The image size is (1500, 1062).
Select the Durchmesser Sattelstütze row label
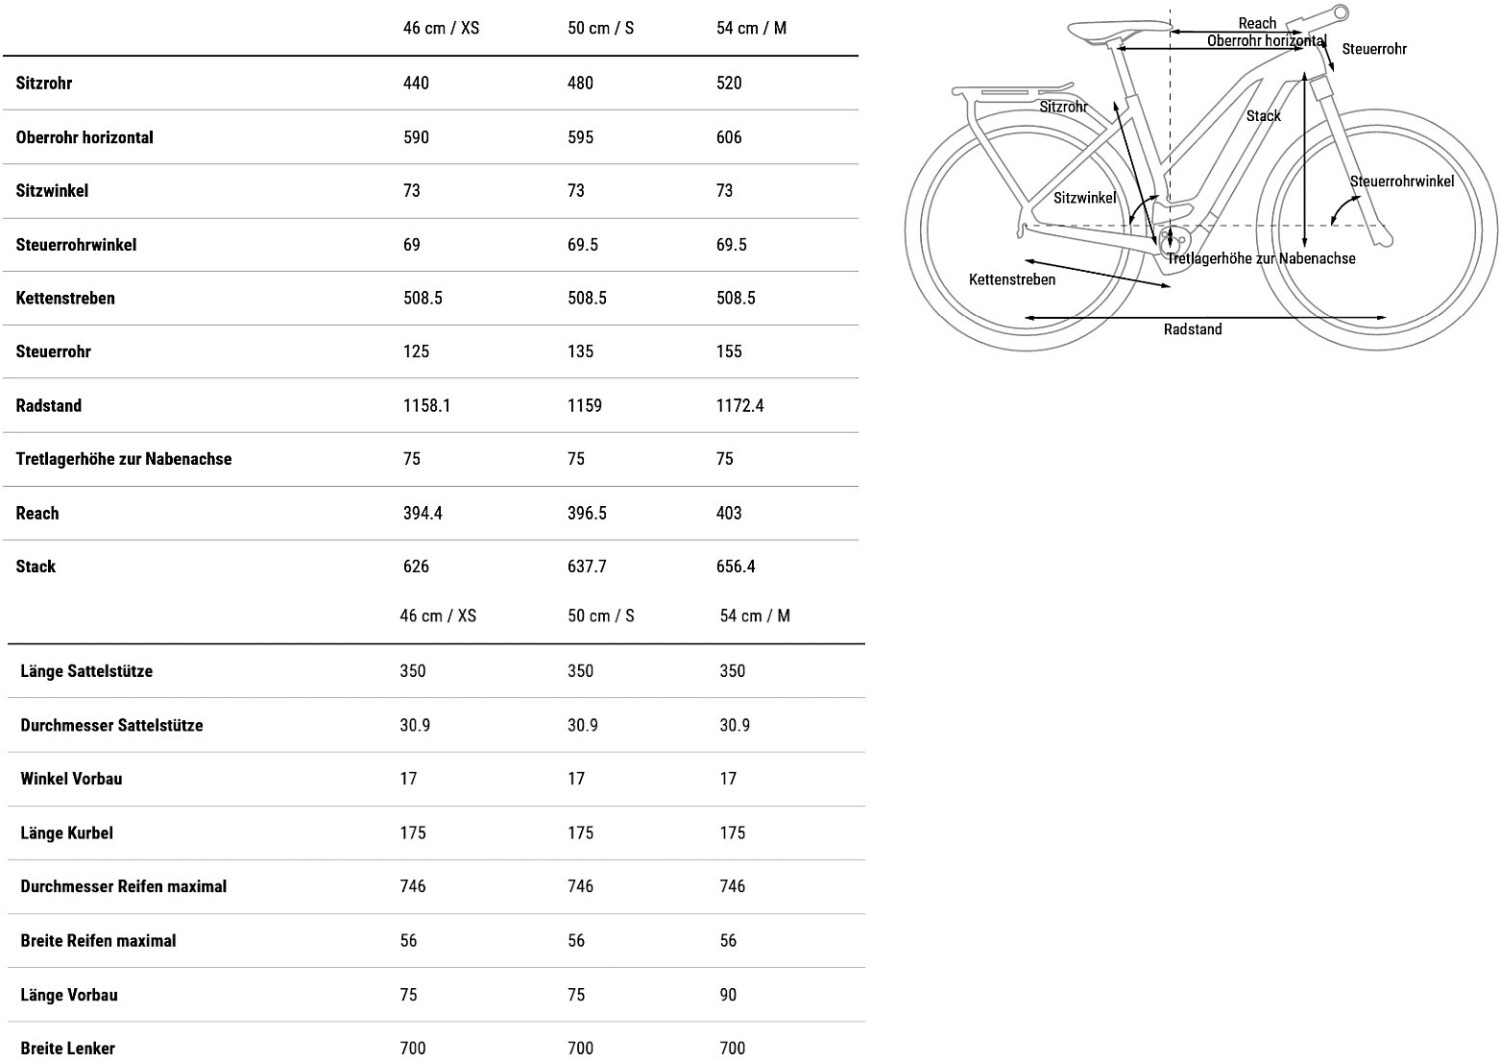pos(112,725)
